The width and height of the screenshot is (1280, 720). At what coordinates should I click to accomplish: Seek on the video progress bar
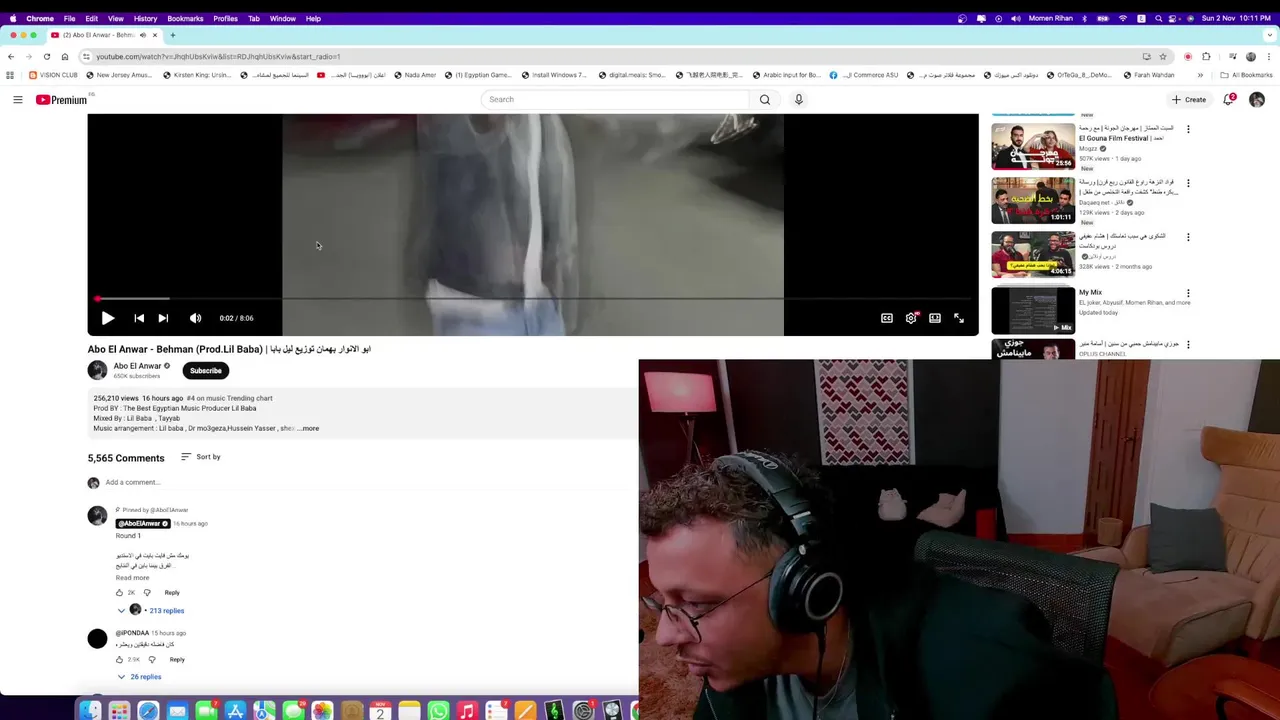(x=533, y=298)
